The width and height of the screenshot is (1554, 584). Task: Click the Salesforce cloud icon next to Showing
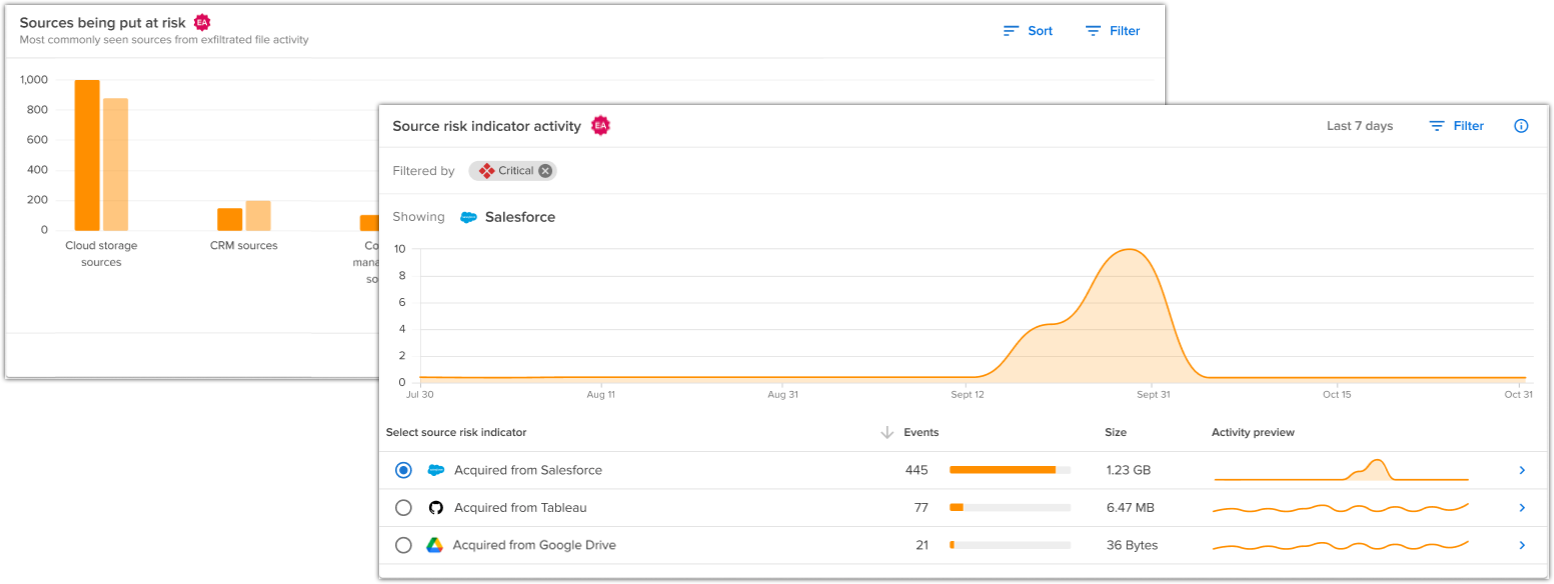(468, 217)
